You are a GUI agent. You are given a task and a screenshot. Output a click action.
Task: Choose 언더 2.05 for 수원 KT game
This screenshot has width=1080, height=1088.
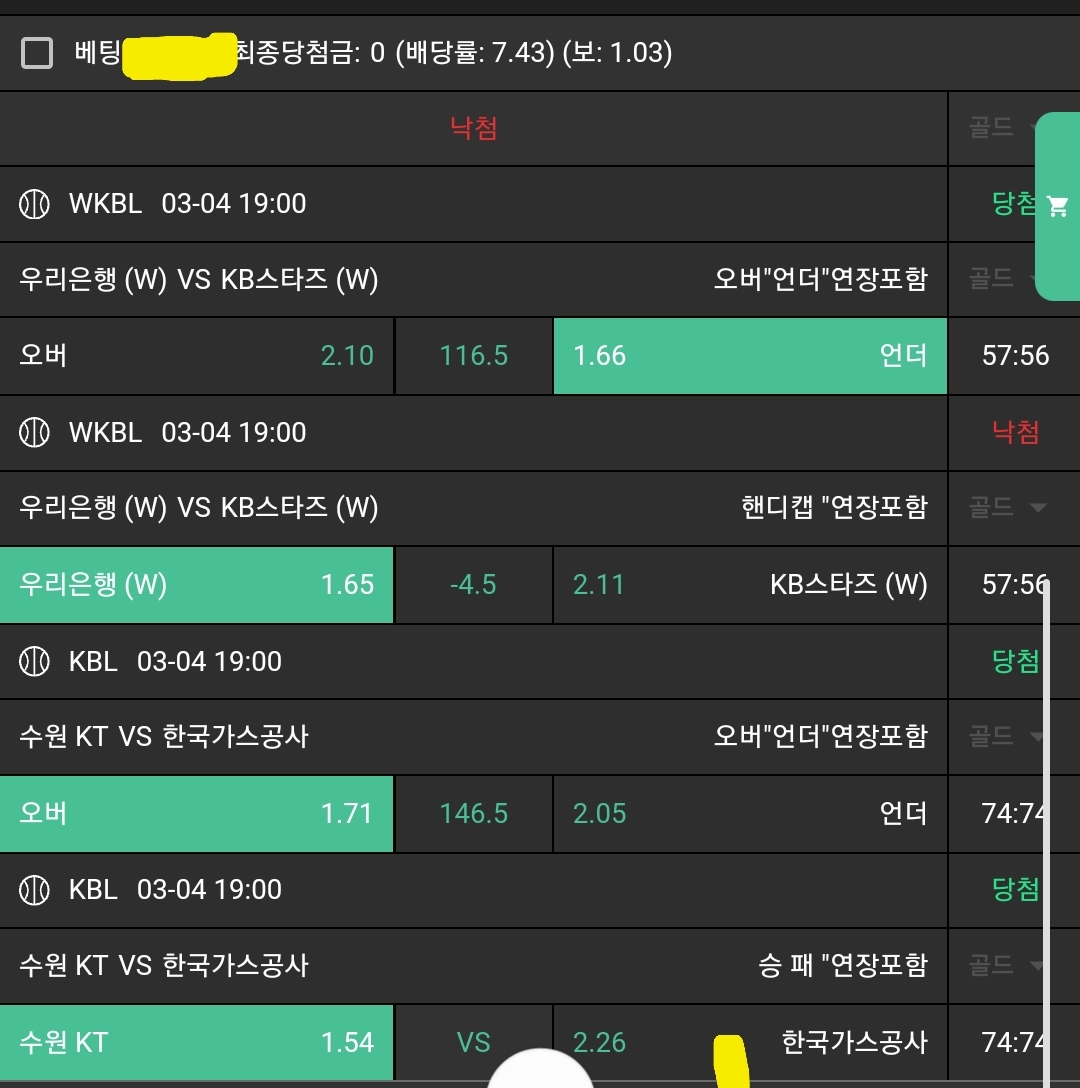(x=750, y=814)
